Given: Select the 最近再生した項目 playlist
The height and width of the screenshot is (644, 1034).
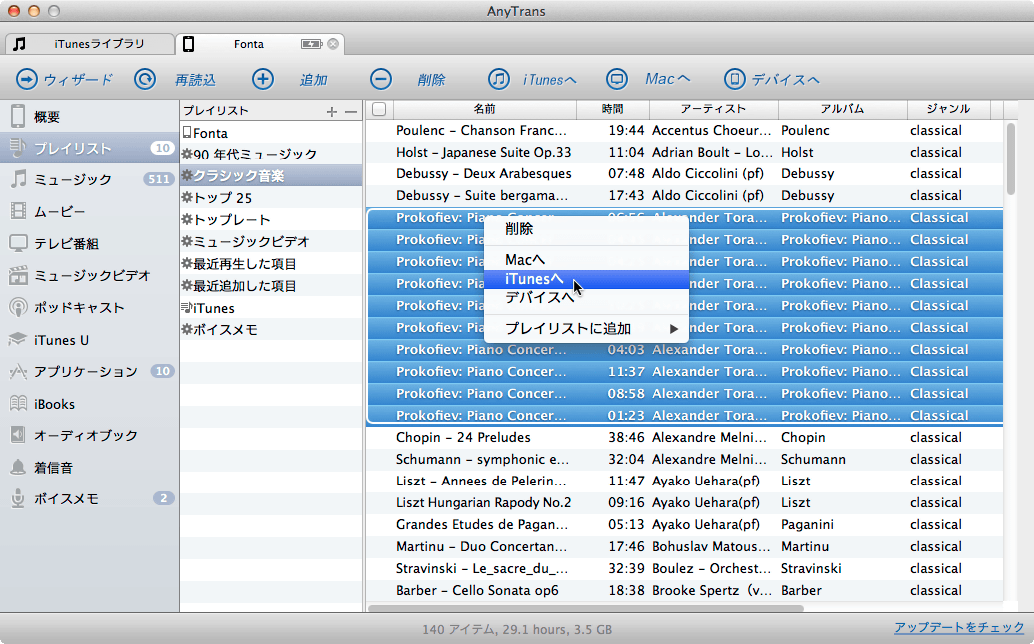Looking at the screenshot, I should 271,264.
